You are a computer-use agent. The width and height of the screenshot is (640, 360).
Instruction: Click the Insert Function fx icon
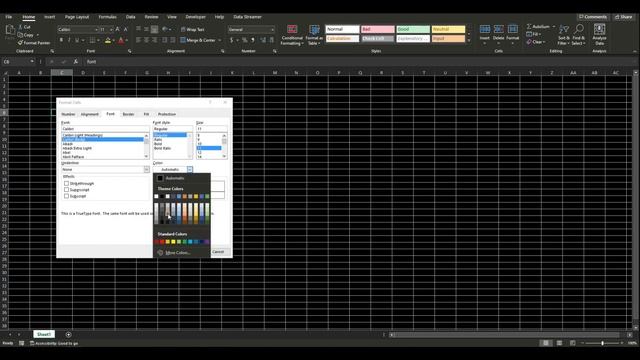76,62
